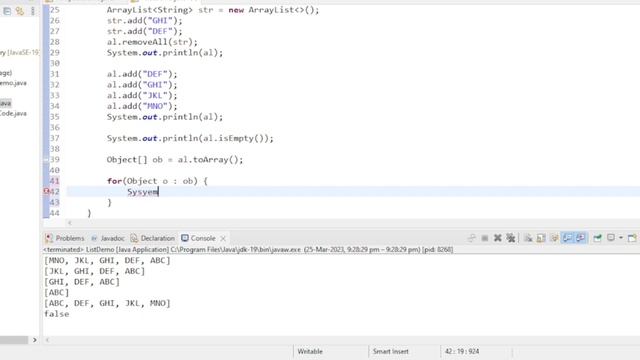
Task: Click console output '[JKL, GHI, DEF, ABC]'
Action: coord(94,271)
